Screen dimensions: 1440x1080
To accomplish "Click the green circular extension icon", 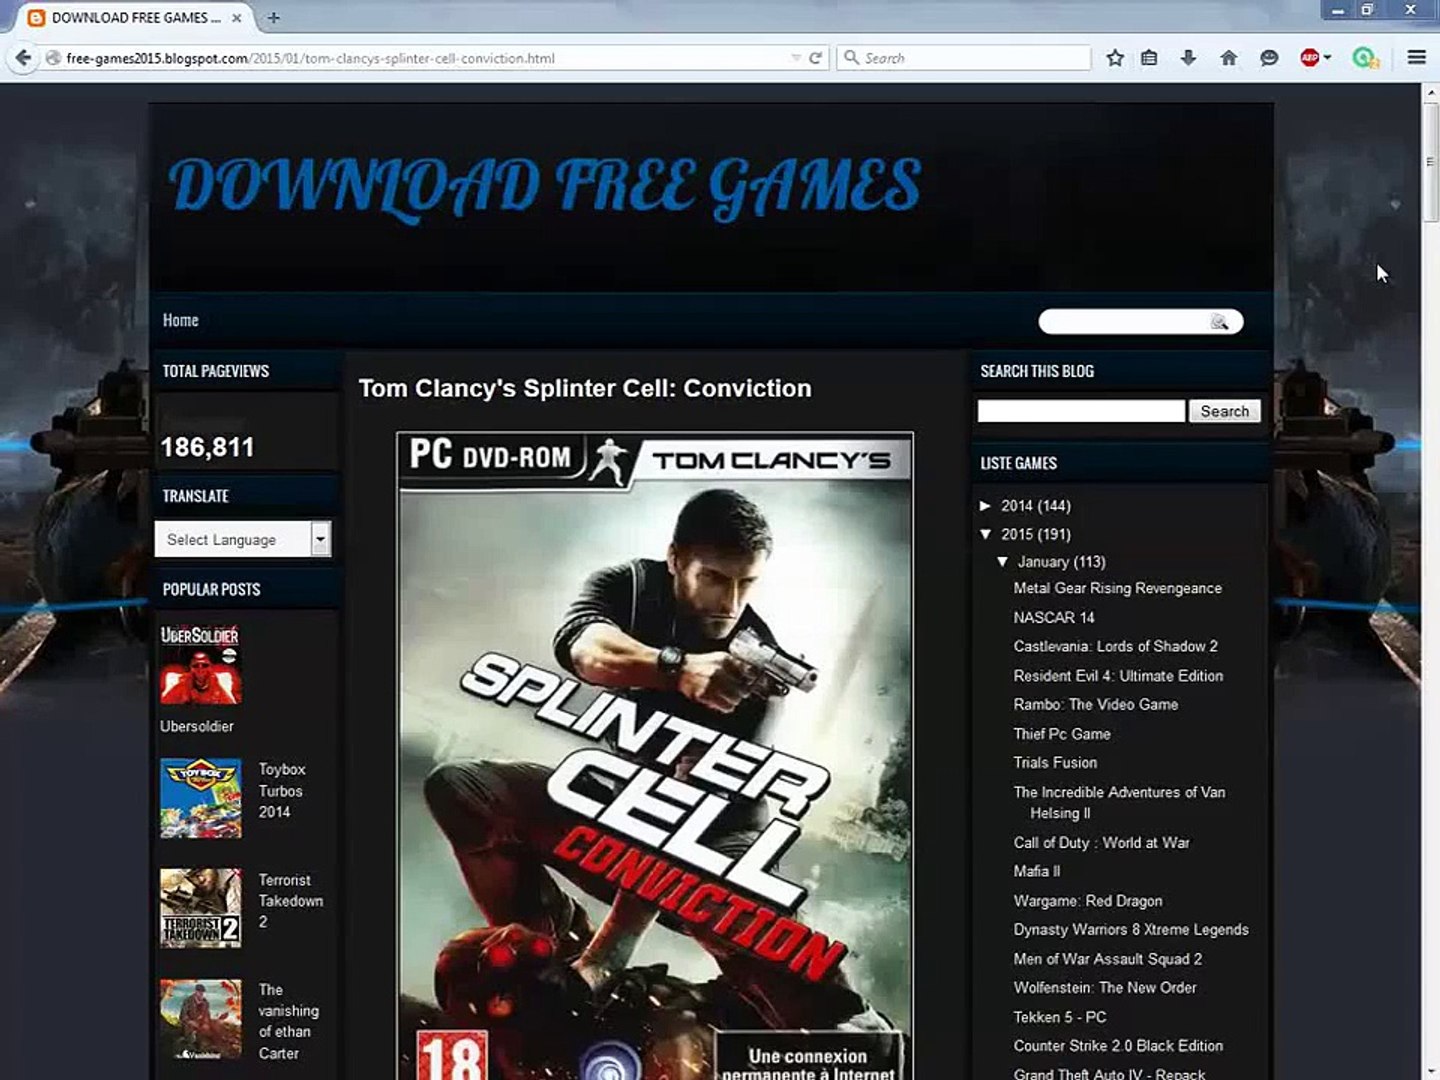I will [x=1365, y=58].
